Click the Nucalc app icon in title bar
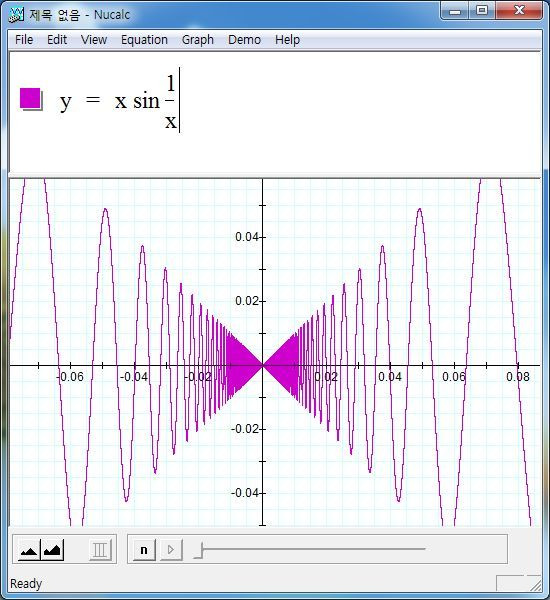The image size is (550, 600). [16, 15]
